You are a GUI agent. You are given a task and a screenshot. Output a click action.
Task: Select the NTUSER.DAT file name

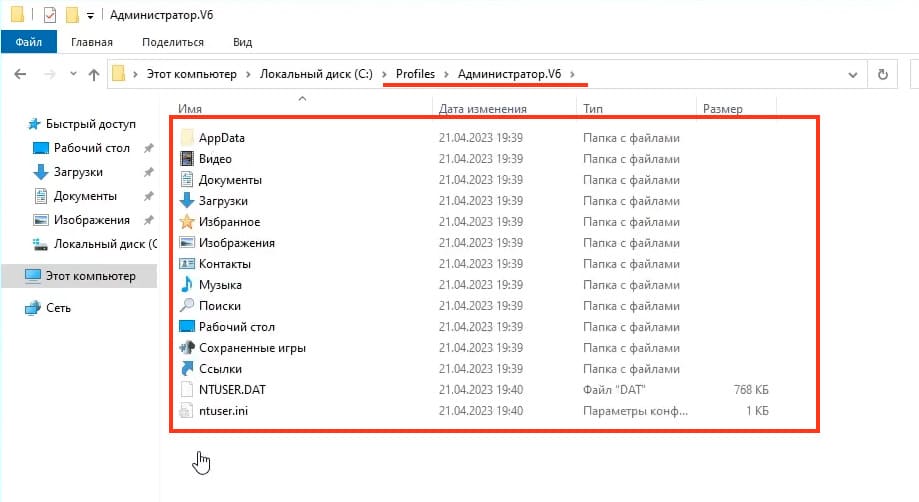232,390
